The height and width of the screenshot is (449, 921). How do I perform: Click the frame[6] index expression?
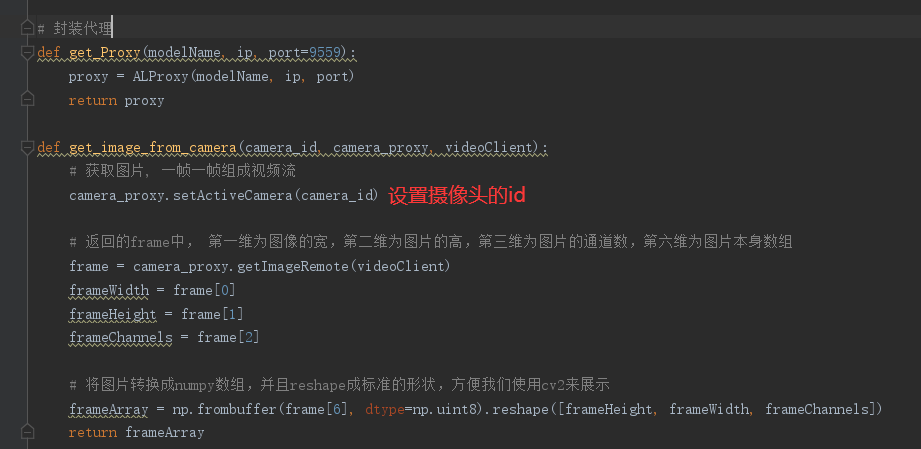click(316, 409)
